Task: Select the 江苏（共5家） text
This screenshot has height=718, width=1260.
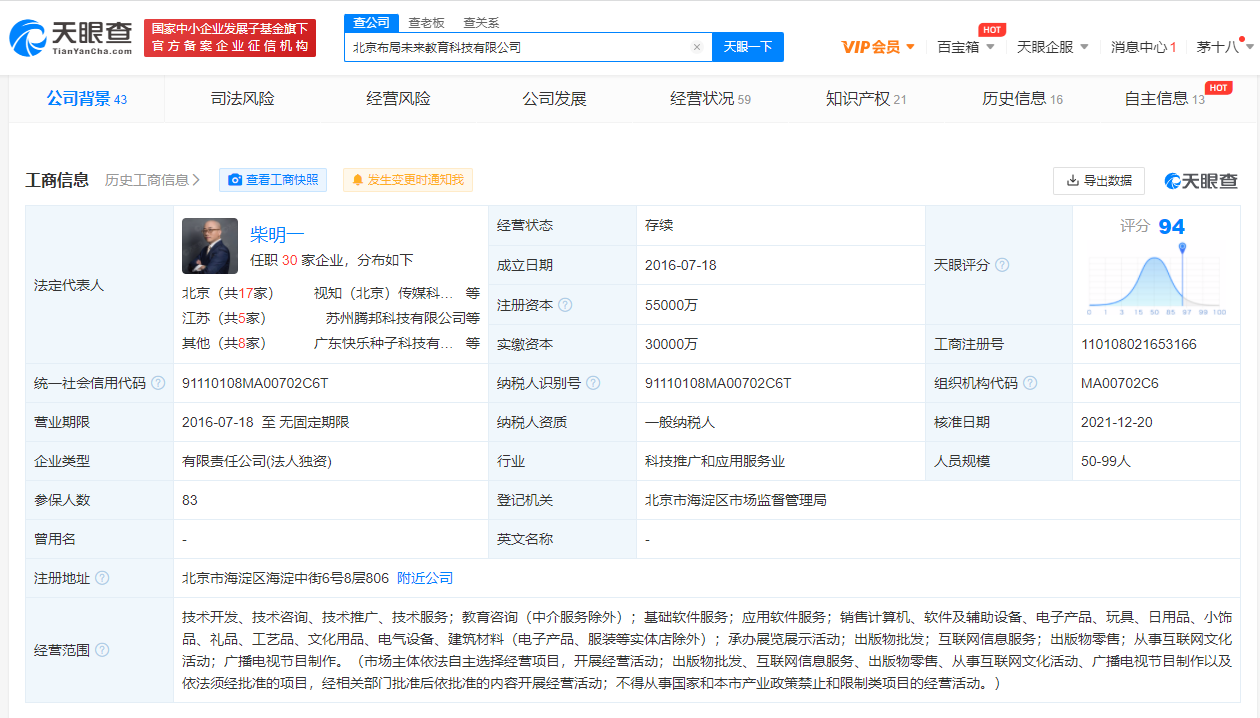Action: (x=224, y=318)
